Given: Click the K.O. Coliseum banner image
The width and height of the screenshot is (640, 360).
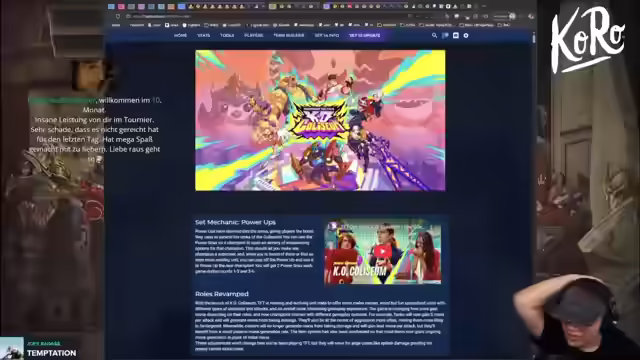Looking at the screenshot, I should click(320, 120).
